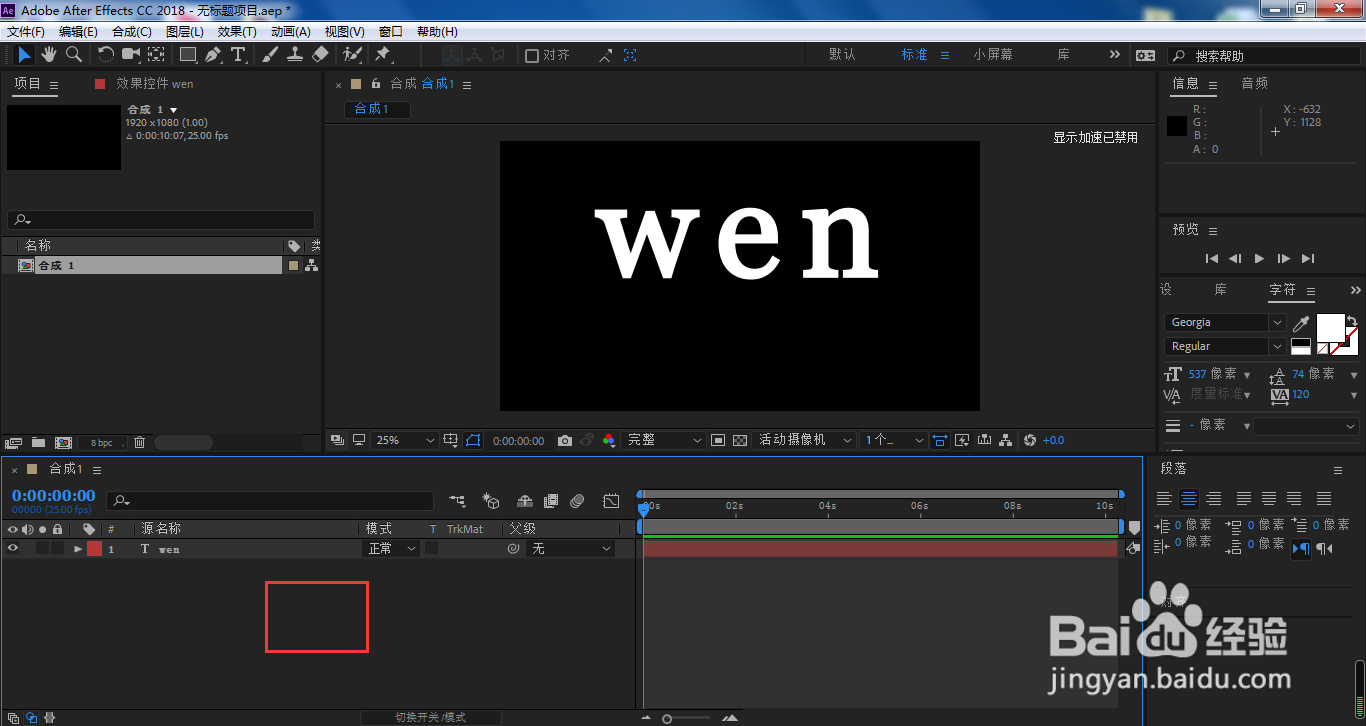Toggle pixel aspect ratio correction
Viewport: 1366px width, 726px height.
(940, 440)
